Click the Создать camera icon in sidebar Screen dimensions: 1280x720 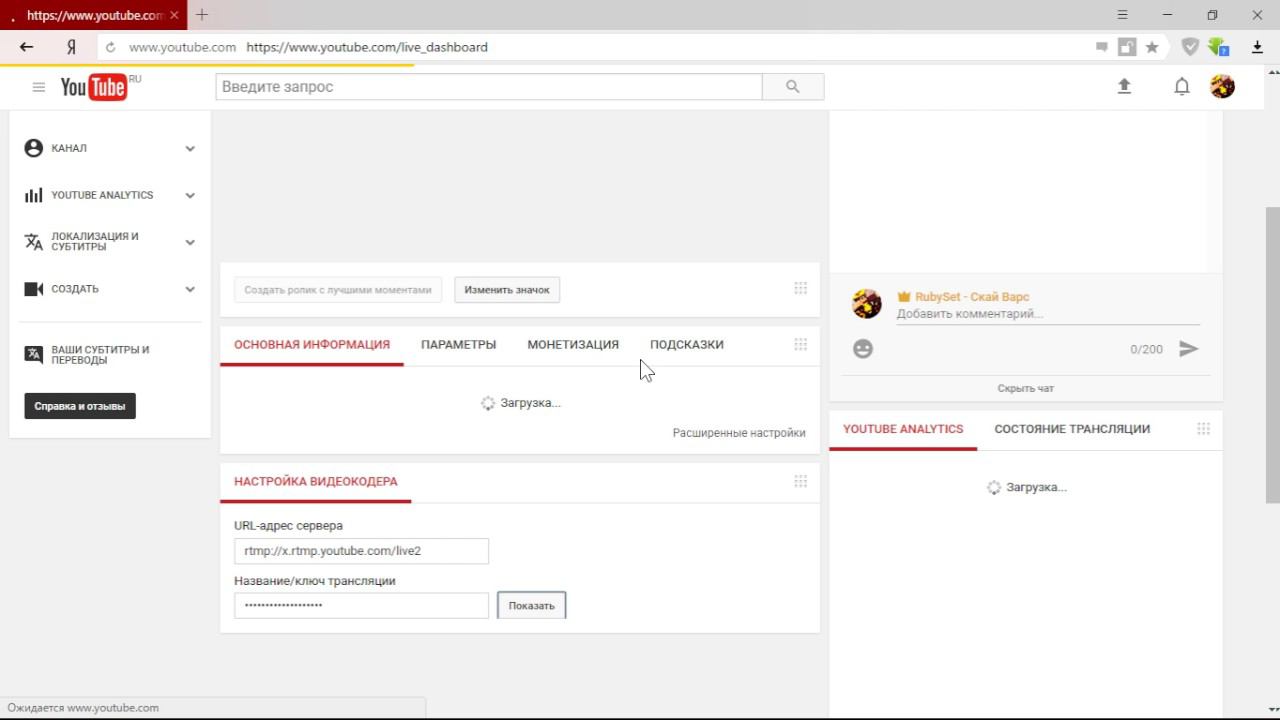tap(33, 289)
